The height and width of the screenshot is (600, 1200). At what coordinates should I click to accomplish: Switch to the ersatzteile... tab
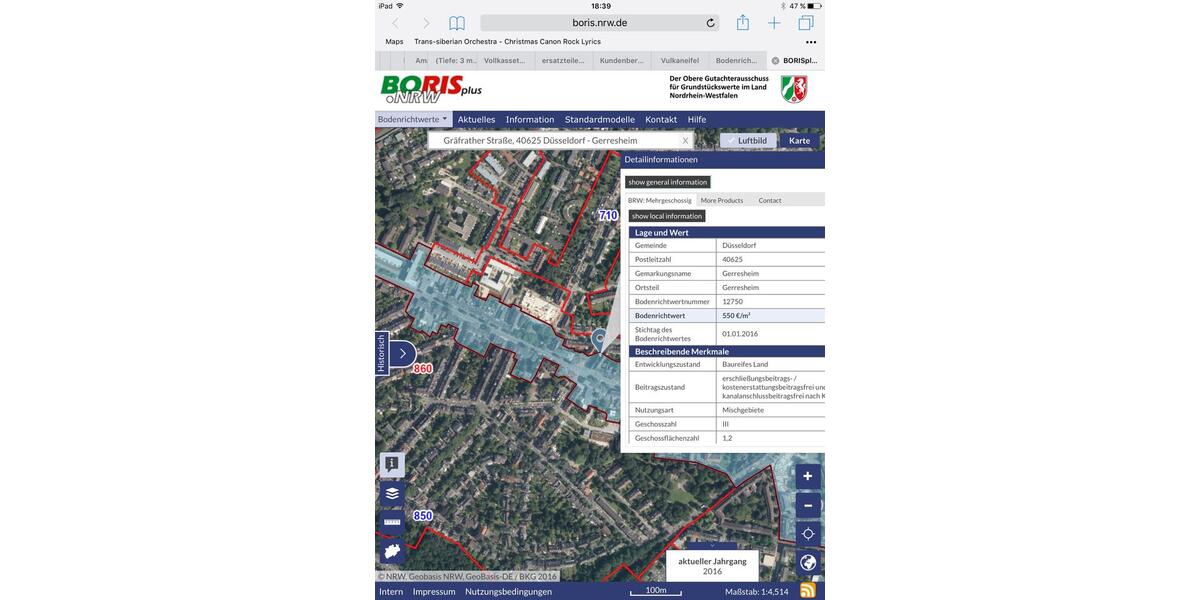click(x=563, y=61)
